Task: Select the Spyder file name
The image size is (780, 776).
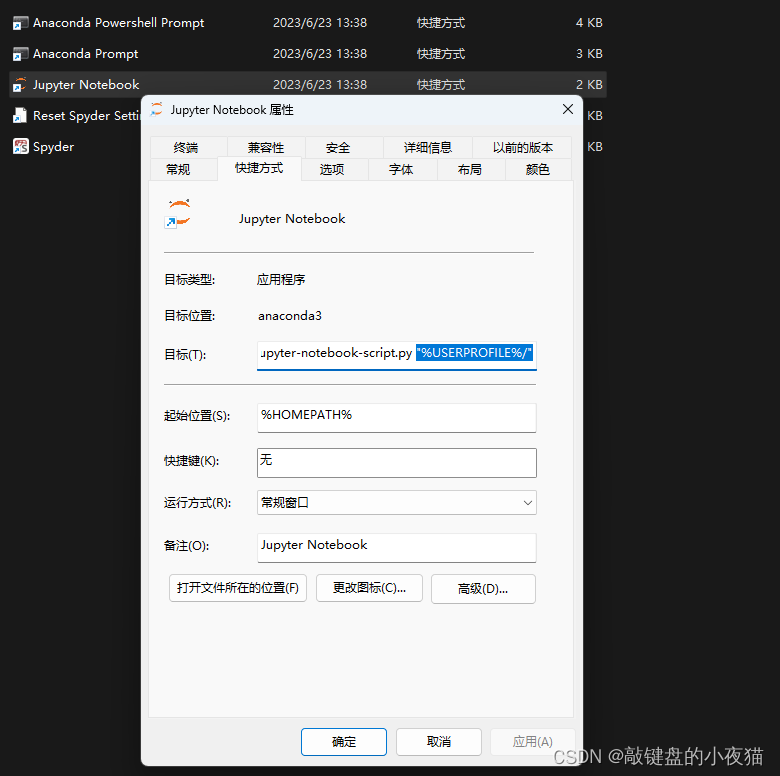Action: [x=53, y=147]
